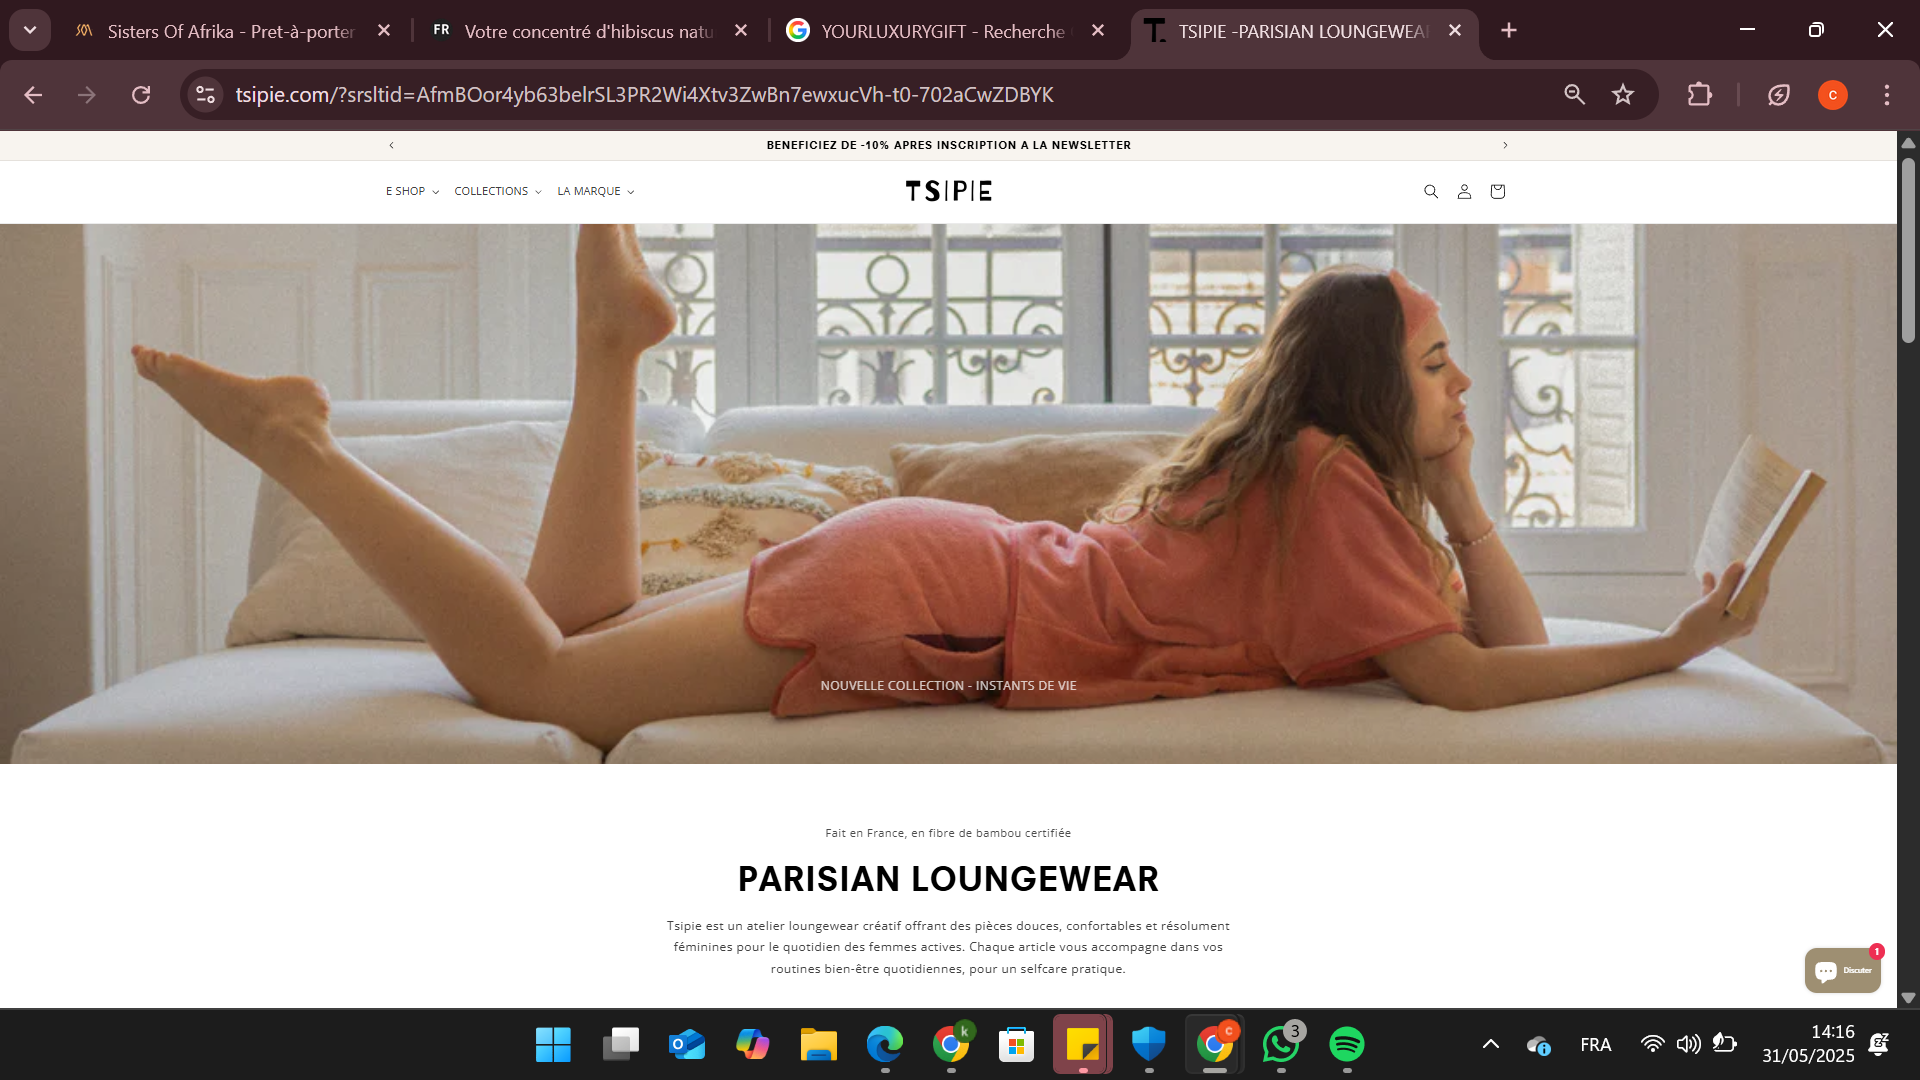Bookmark this page with the star

tap(1622, 95)
